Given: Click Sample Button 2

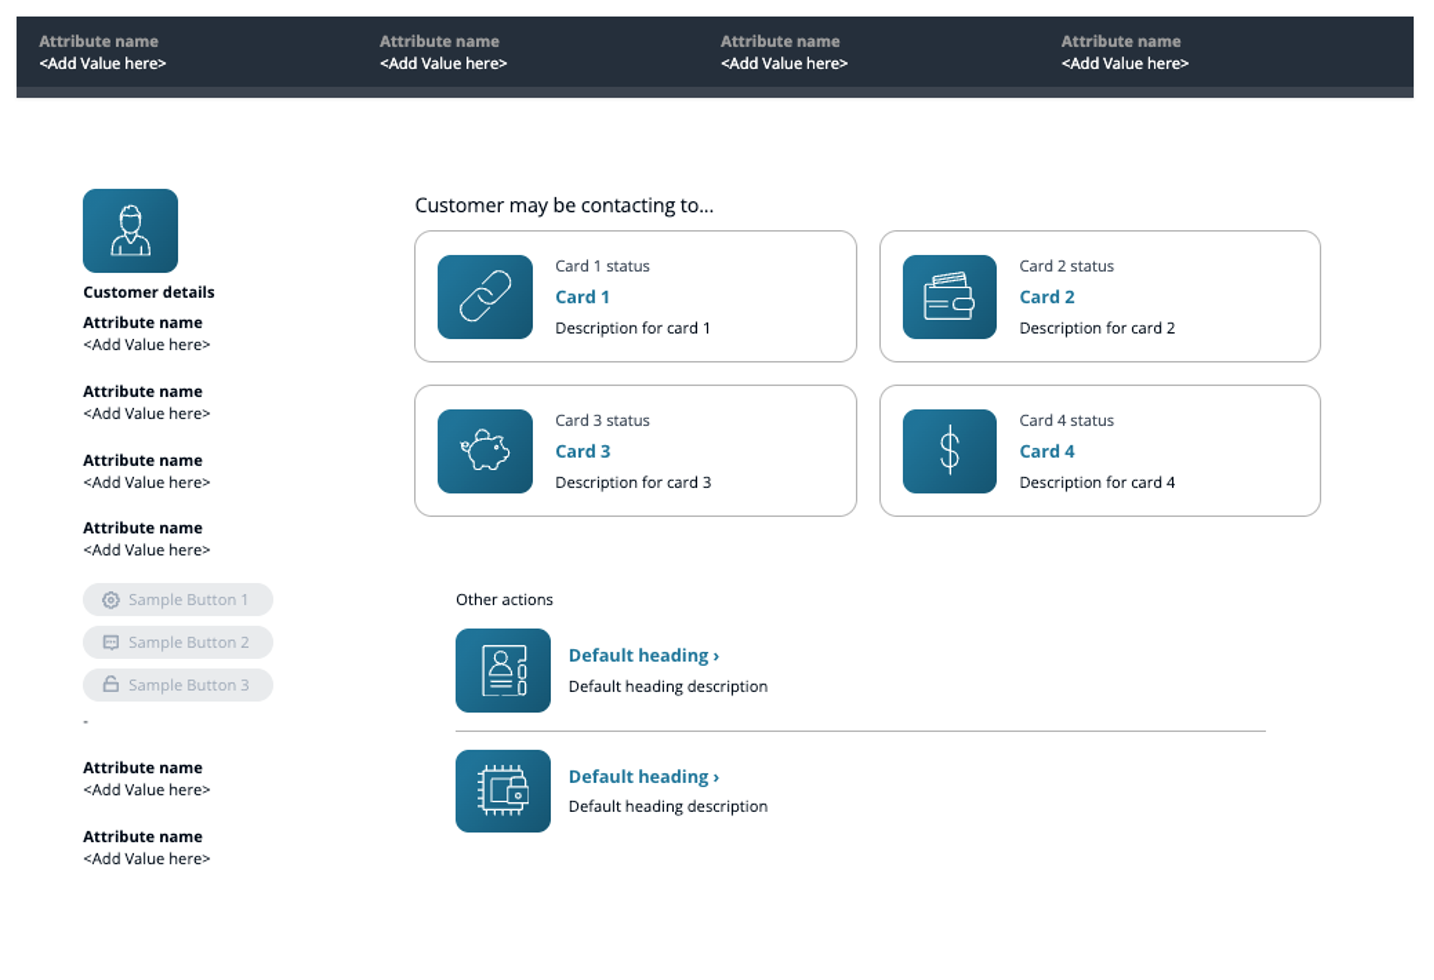Looking at the screenshot, I should (178, 642).
